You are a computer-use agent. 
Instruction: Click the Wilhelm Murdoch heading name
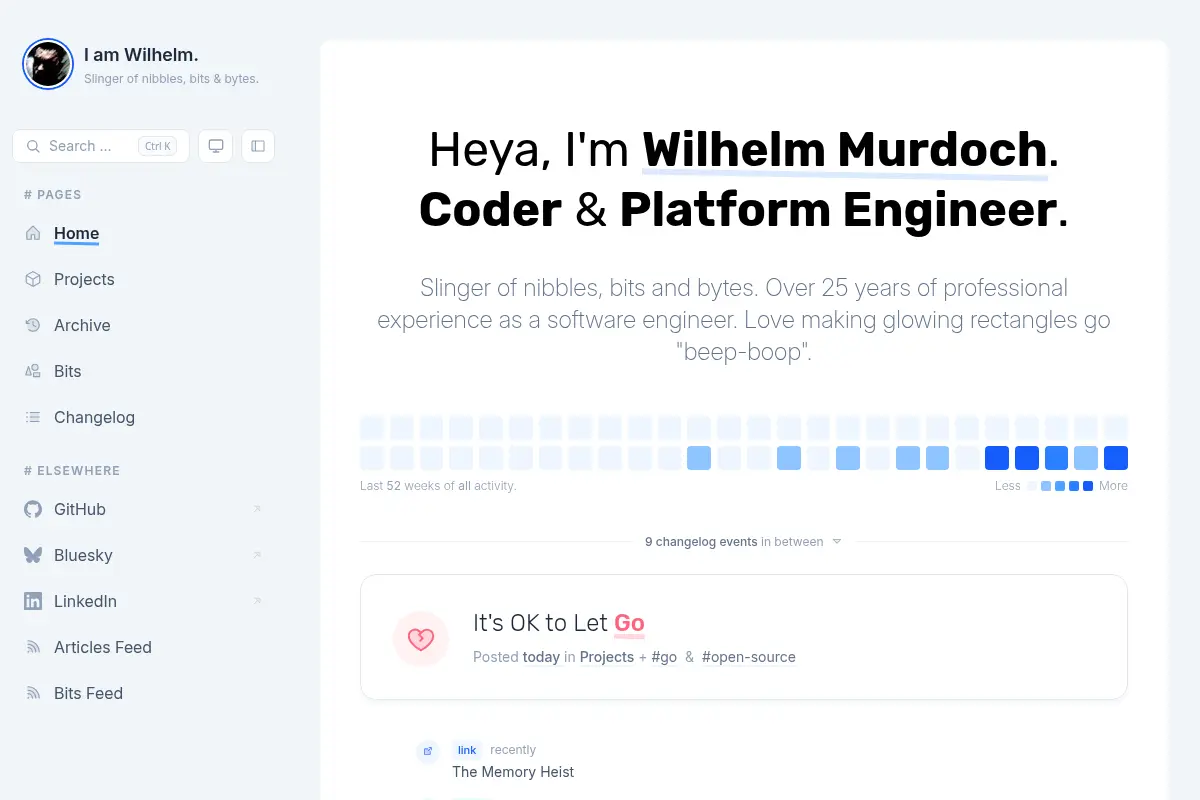click(x=844, y=150)
